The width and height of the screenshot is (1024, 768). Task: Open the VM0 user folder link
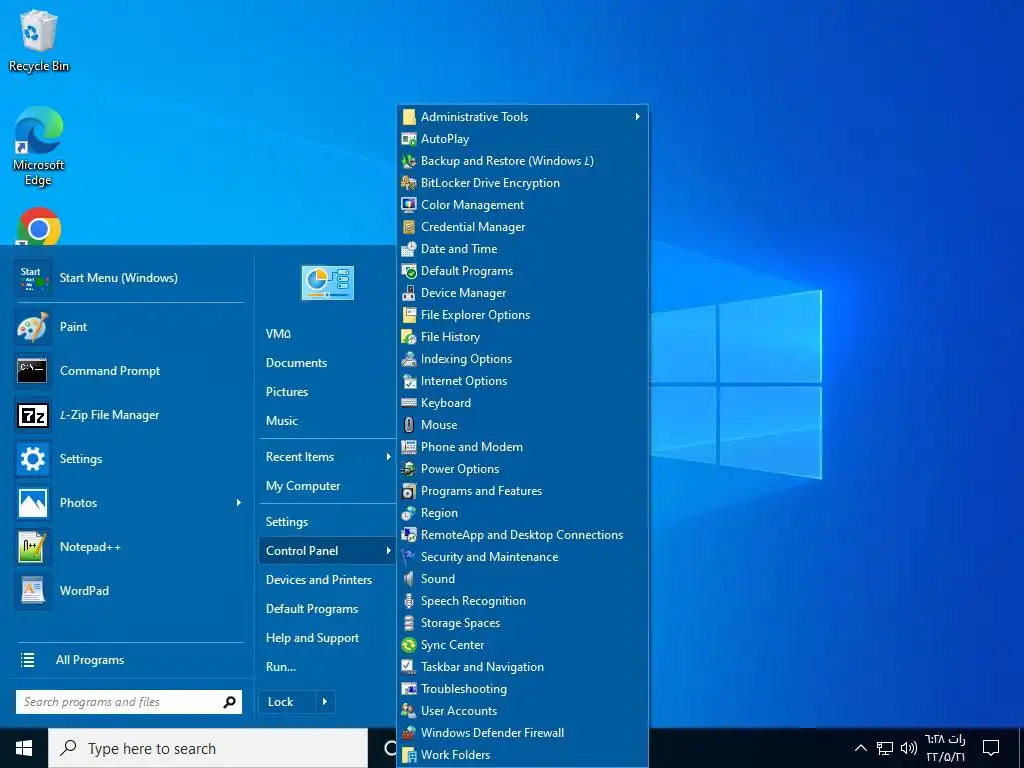tap(278, 334)
